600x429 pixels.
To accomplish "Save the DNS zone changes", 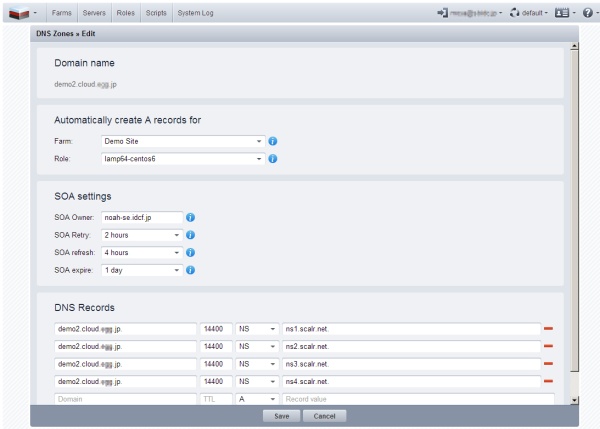I will 280,415.
